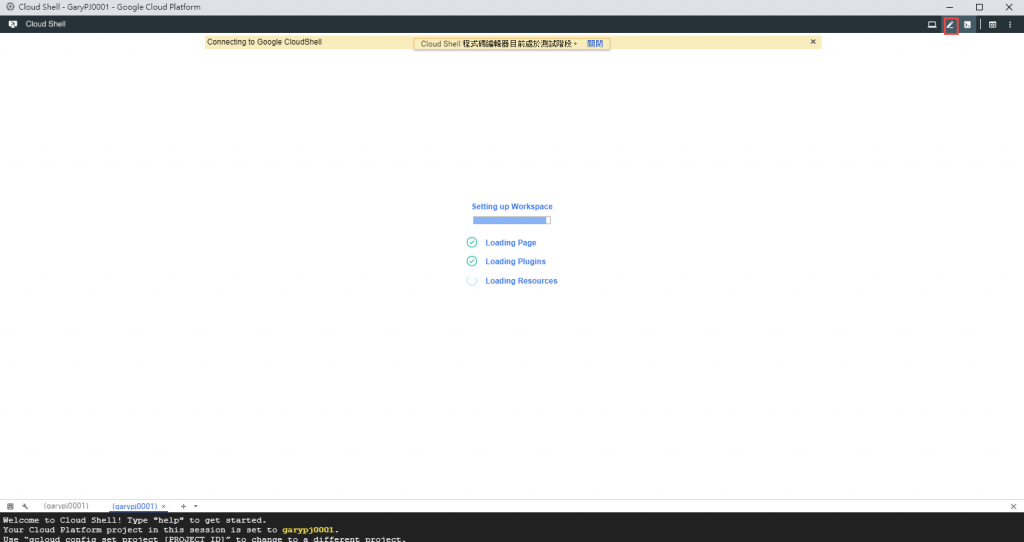
Task: Click the Loading Resources text
Action: click(521, 281)
